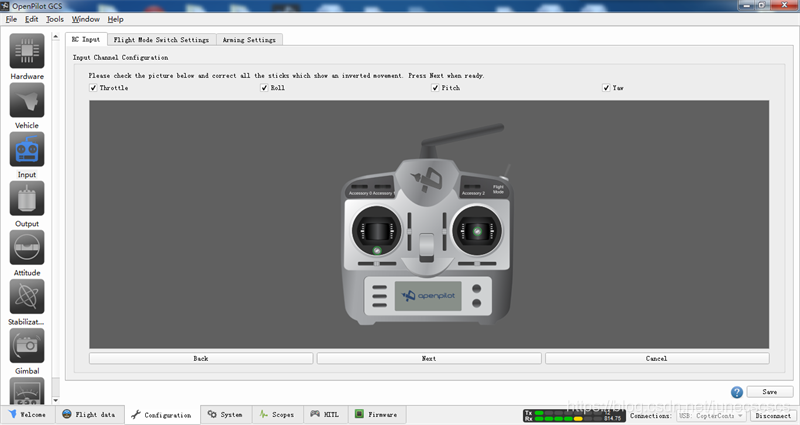The image size is (800, 425).
Task: Click the Save button
Action: (x=770, y=392)
